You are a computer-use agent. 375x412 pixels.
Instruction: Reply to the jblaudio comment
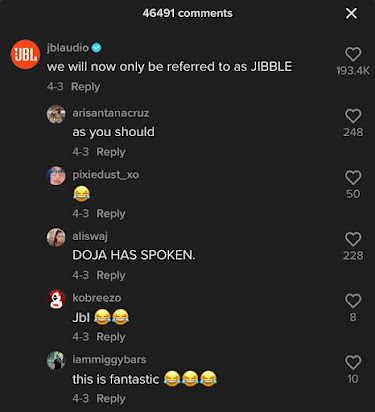coord(86,87)
